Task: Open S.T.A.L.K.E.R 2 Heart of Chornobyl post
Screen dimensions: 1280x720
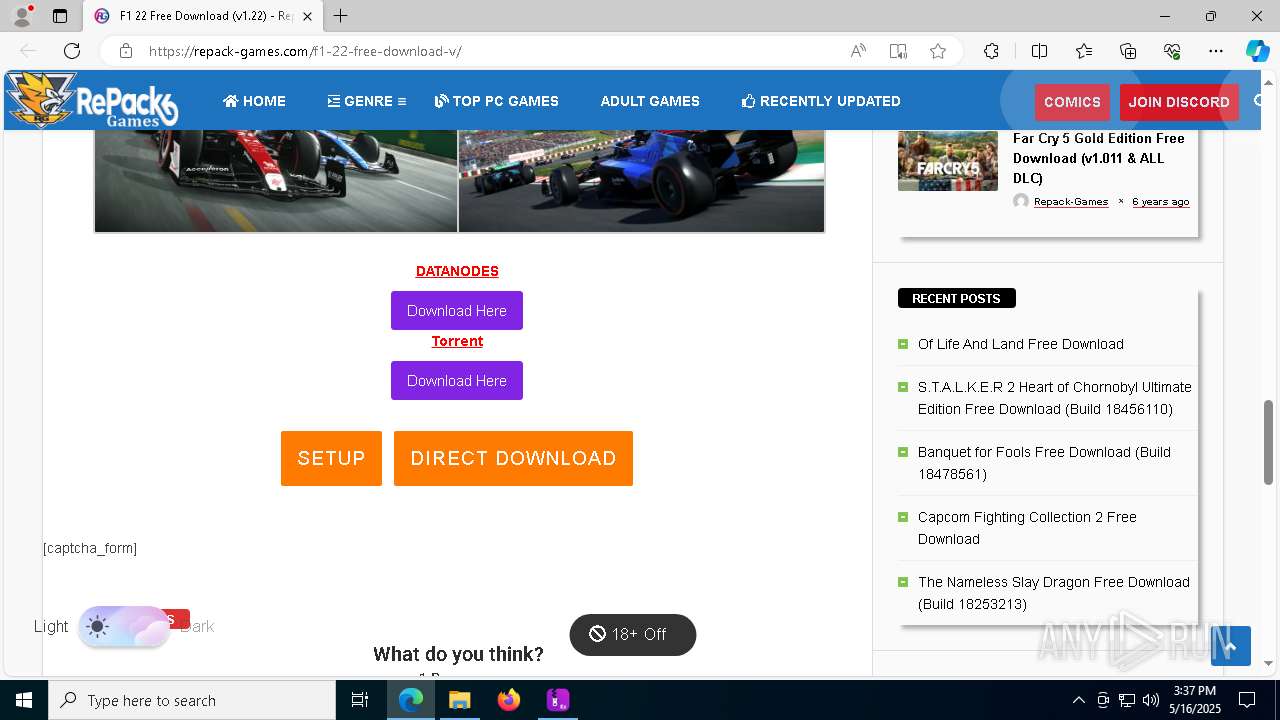Action: (x=1055, y=398)
